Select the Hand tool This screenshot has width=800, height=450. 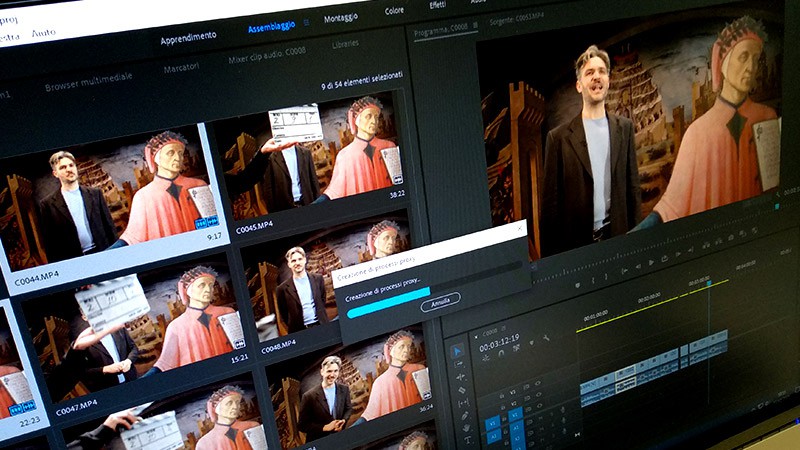click(x=467, y=428)
